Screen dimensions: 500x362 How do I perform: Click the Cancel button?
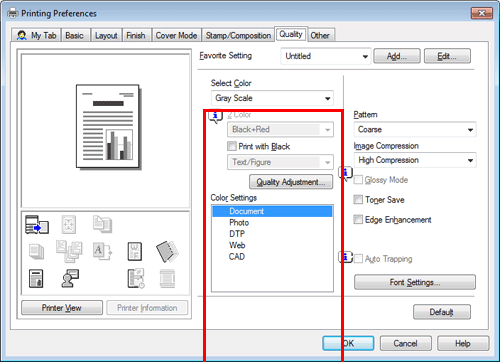[x=406, y=343]
